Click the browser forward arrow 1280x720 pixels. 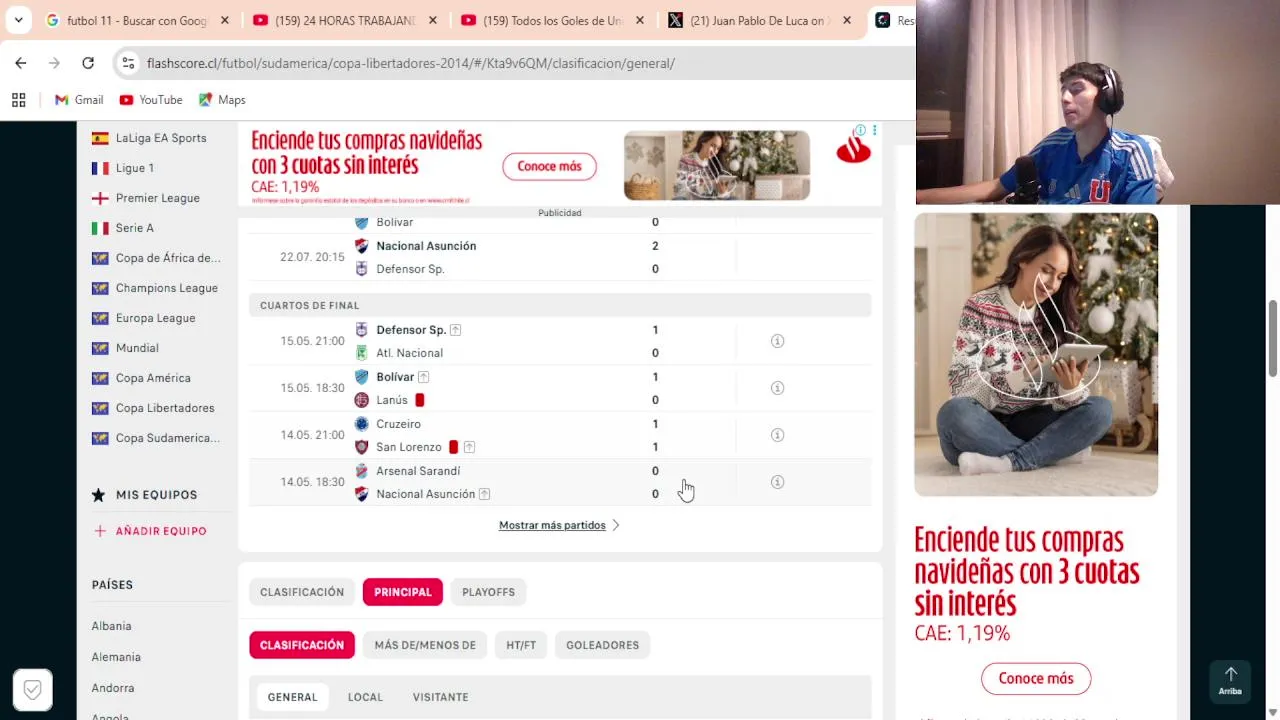(54, 63)
